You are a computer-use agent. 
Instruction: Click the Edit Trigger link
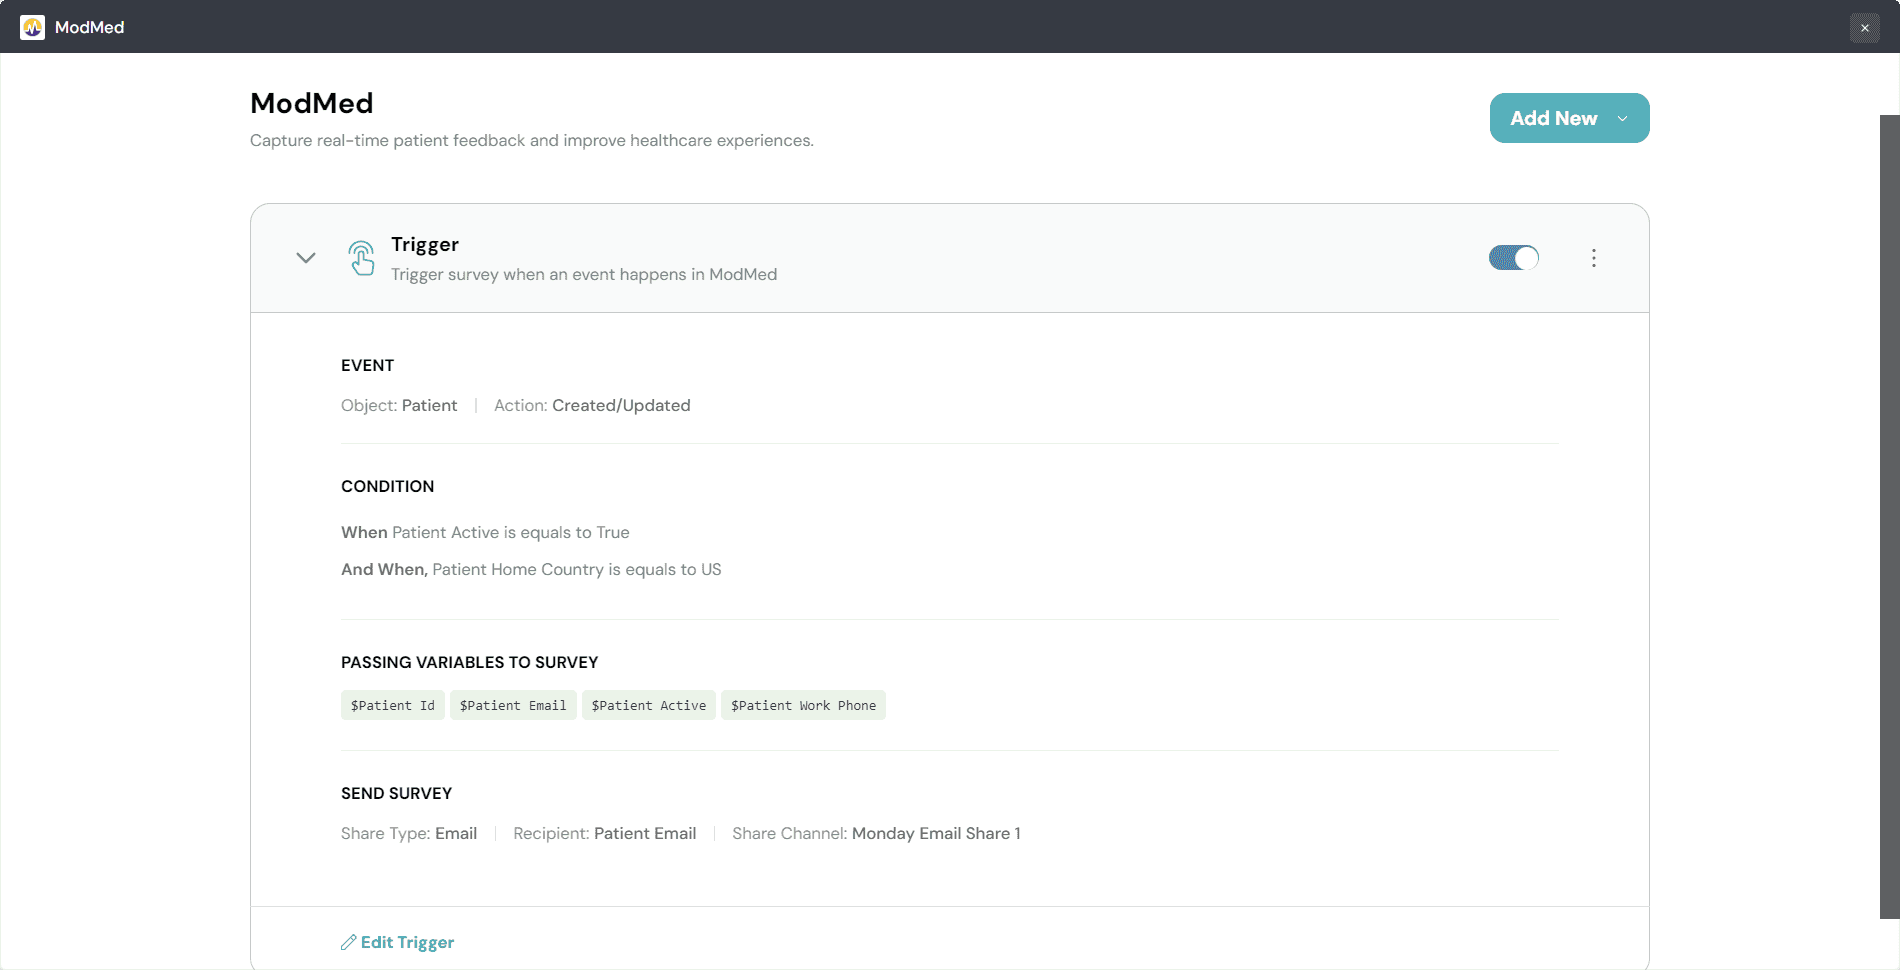407,942
